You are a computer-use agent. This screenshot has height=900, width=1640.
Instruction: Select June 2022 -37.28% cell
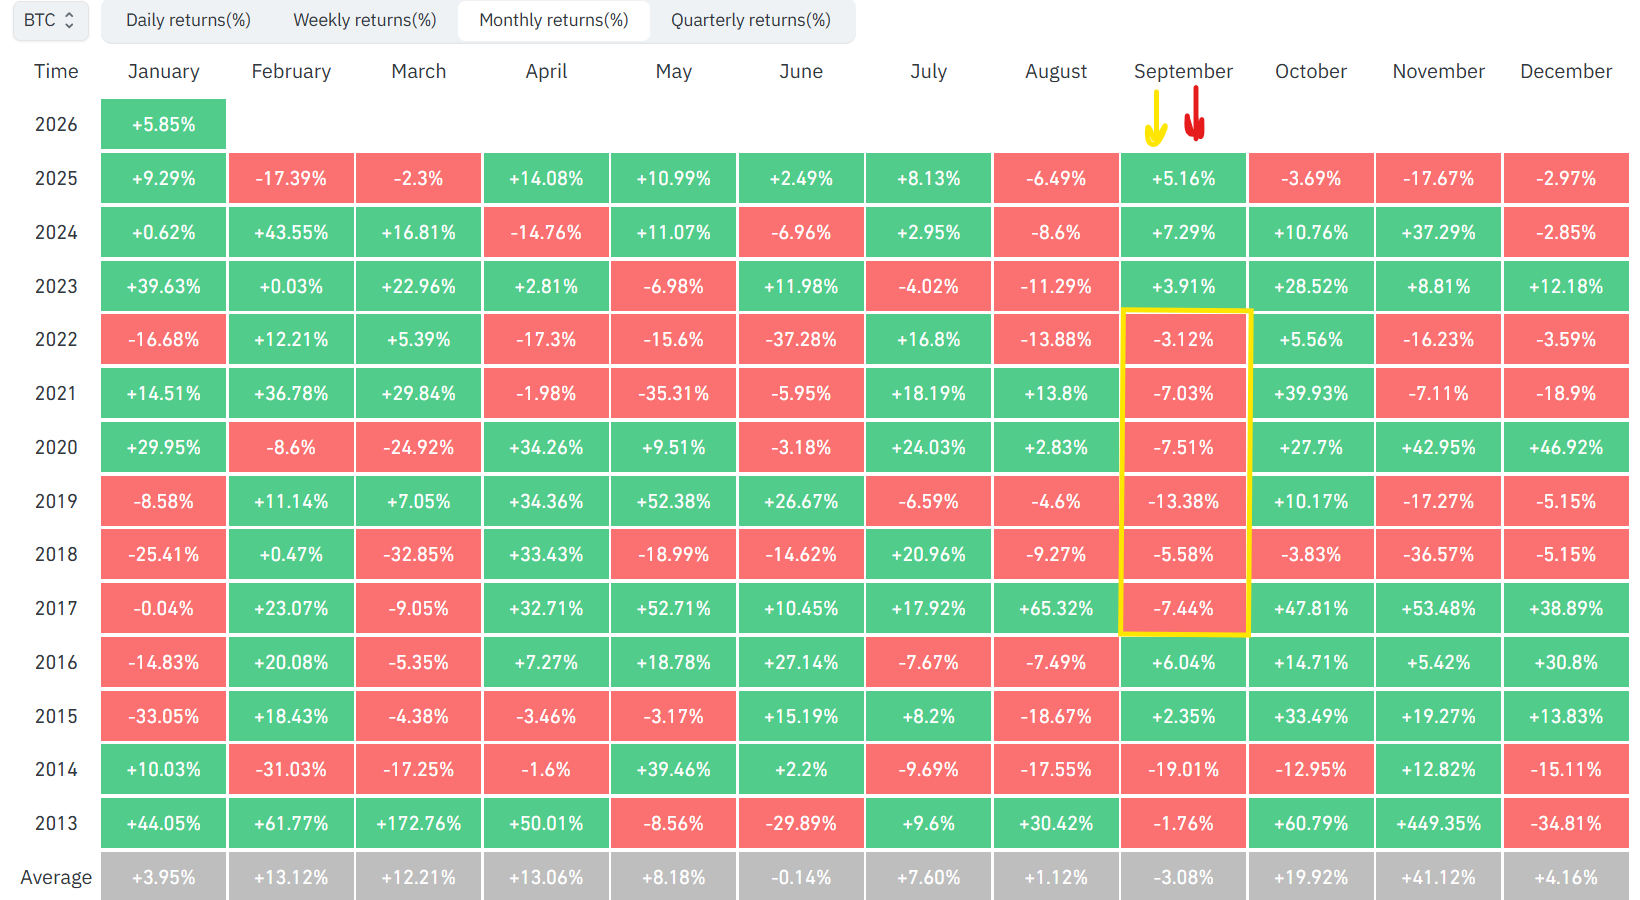coord(801,339)
